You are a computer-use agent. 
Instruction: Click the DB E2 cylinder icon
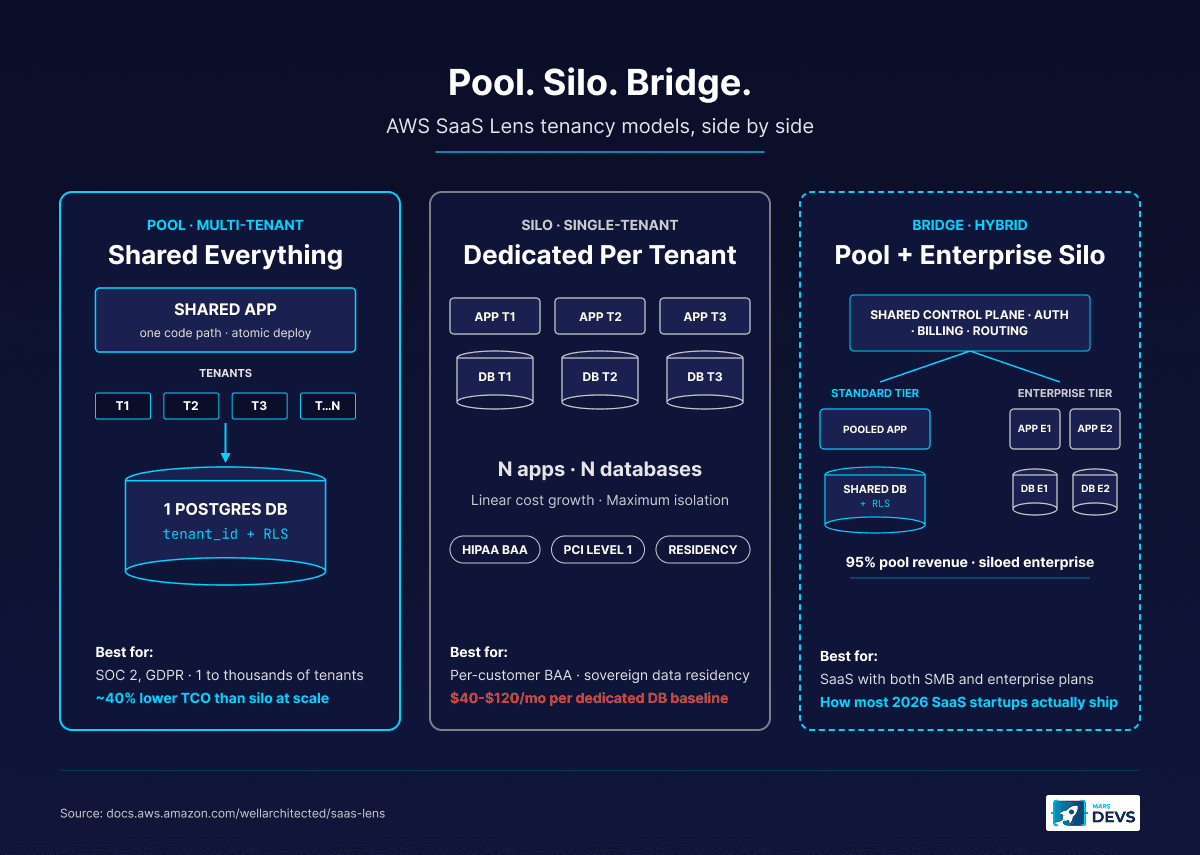pyautogui.click(x=1095, y=490)
